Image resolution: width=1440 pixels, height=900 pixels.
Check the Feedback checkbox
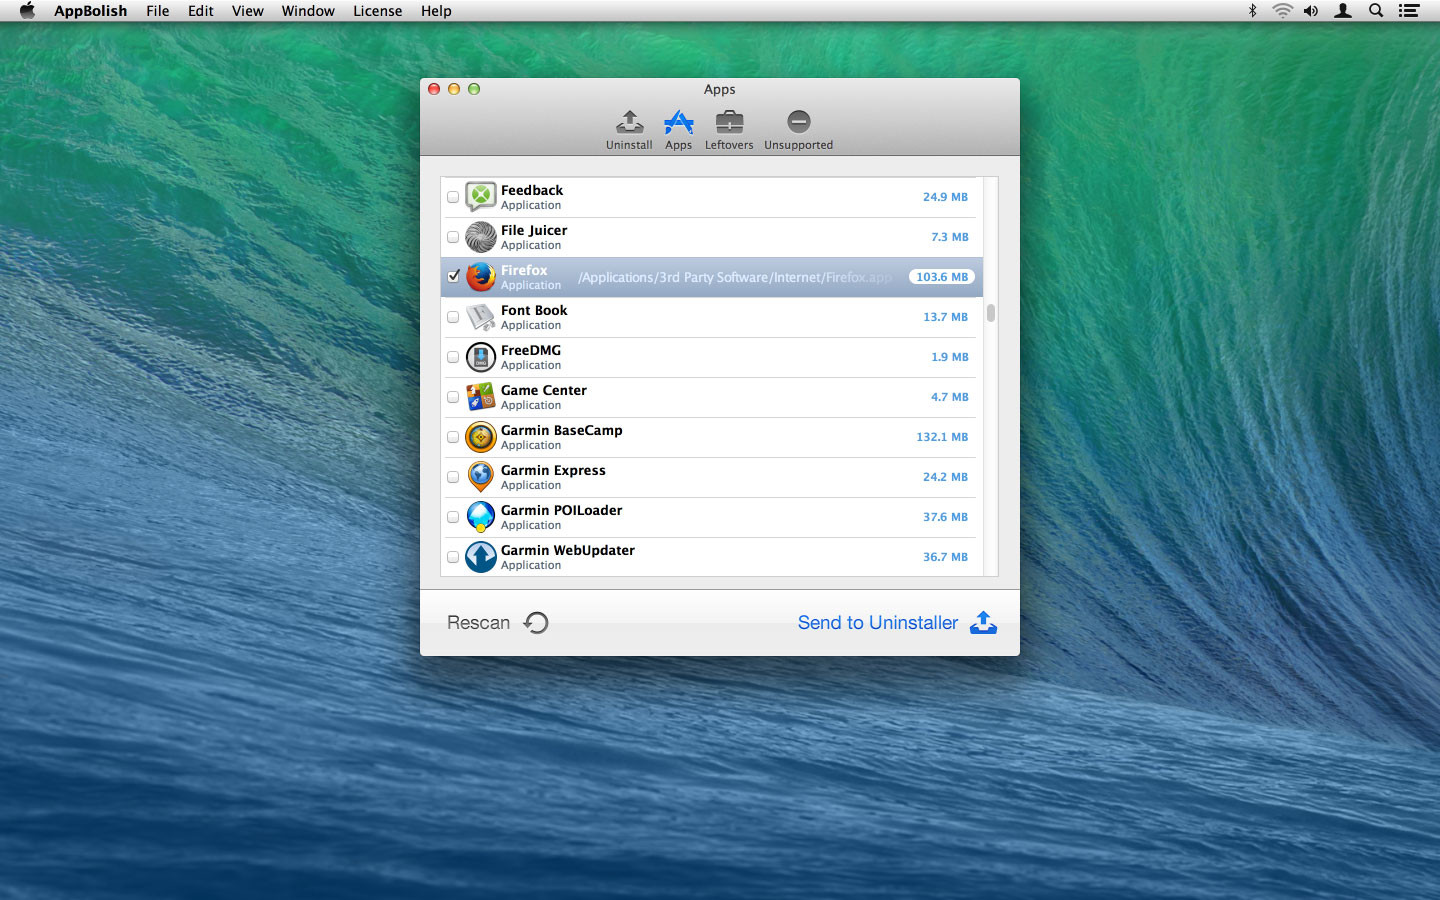tap(453, 197)
